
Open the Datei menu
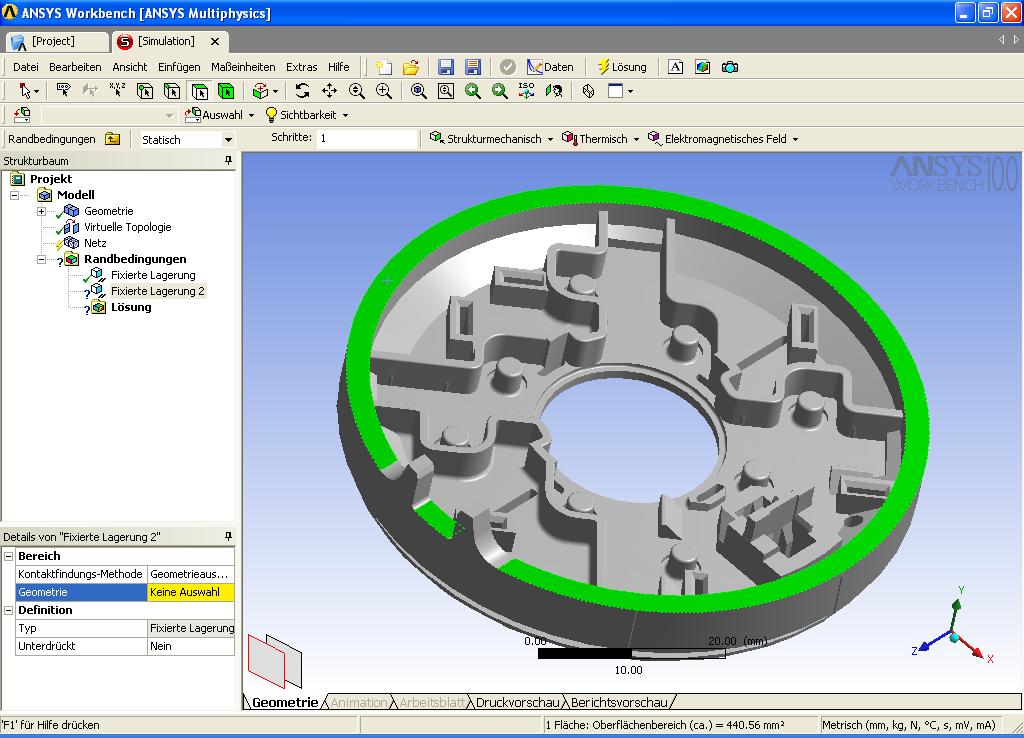[25, 67]
